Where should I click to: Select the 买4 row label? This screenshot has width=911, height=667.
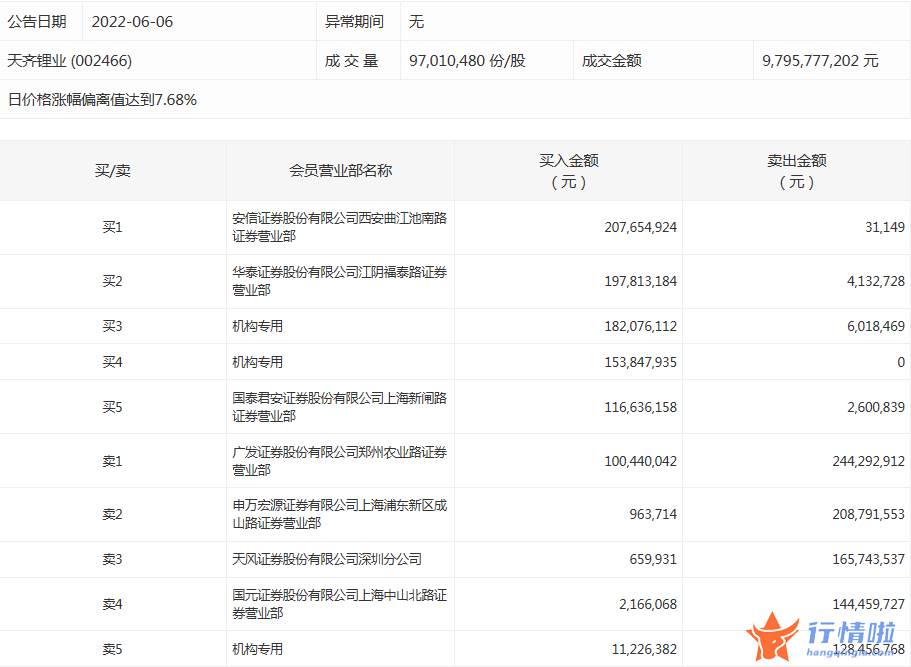[113, 362]
